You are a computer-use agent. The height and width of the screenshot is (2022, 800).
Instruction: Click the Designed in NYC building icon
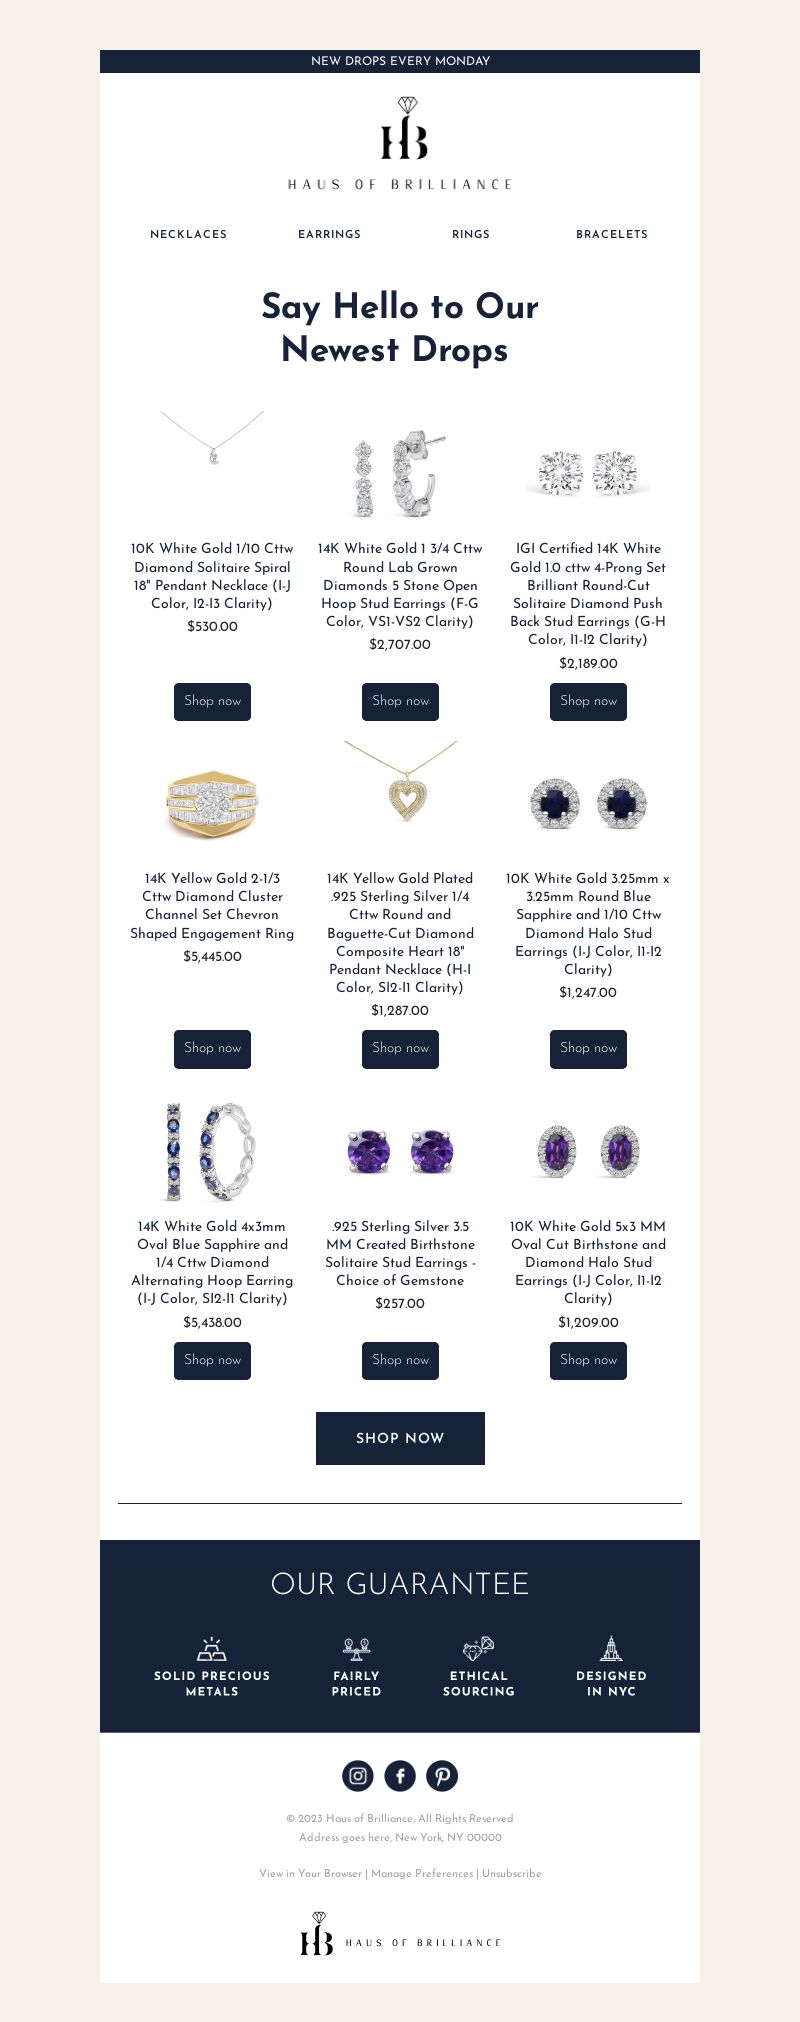pos(611,1648)
